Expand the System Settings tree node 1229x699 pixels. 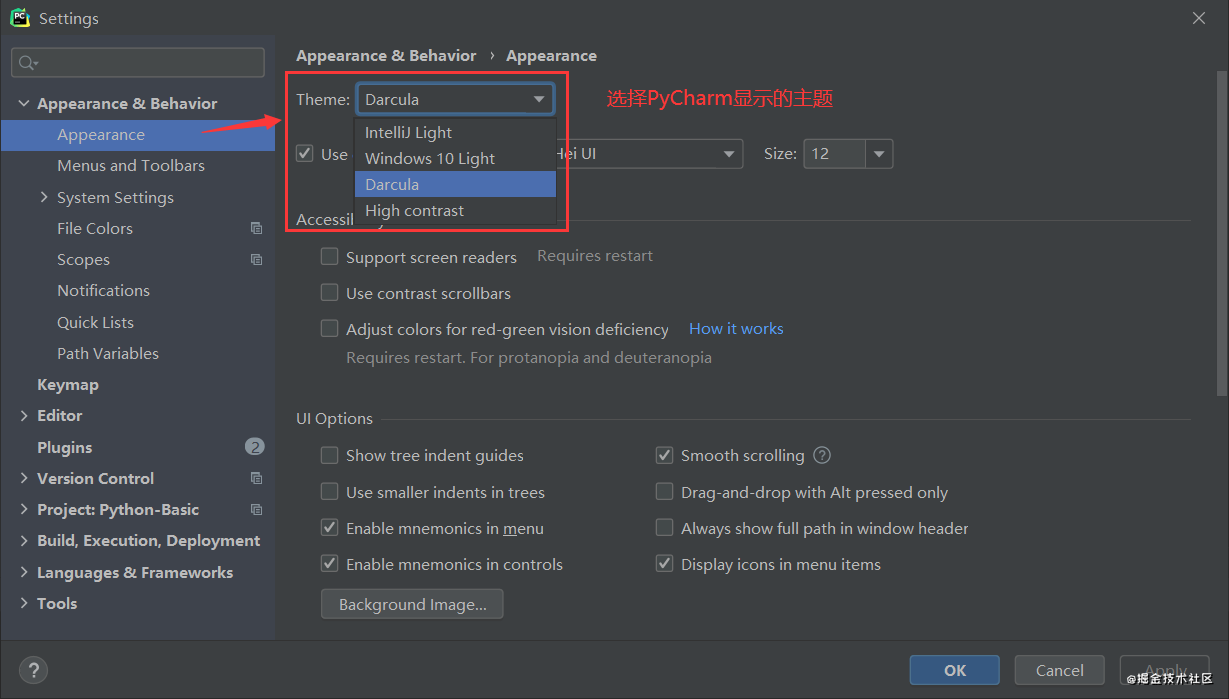click(x=44, y=198)
